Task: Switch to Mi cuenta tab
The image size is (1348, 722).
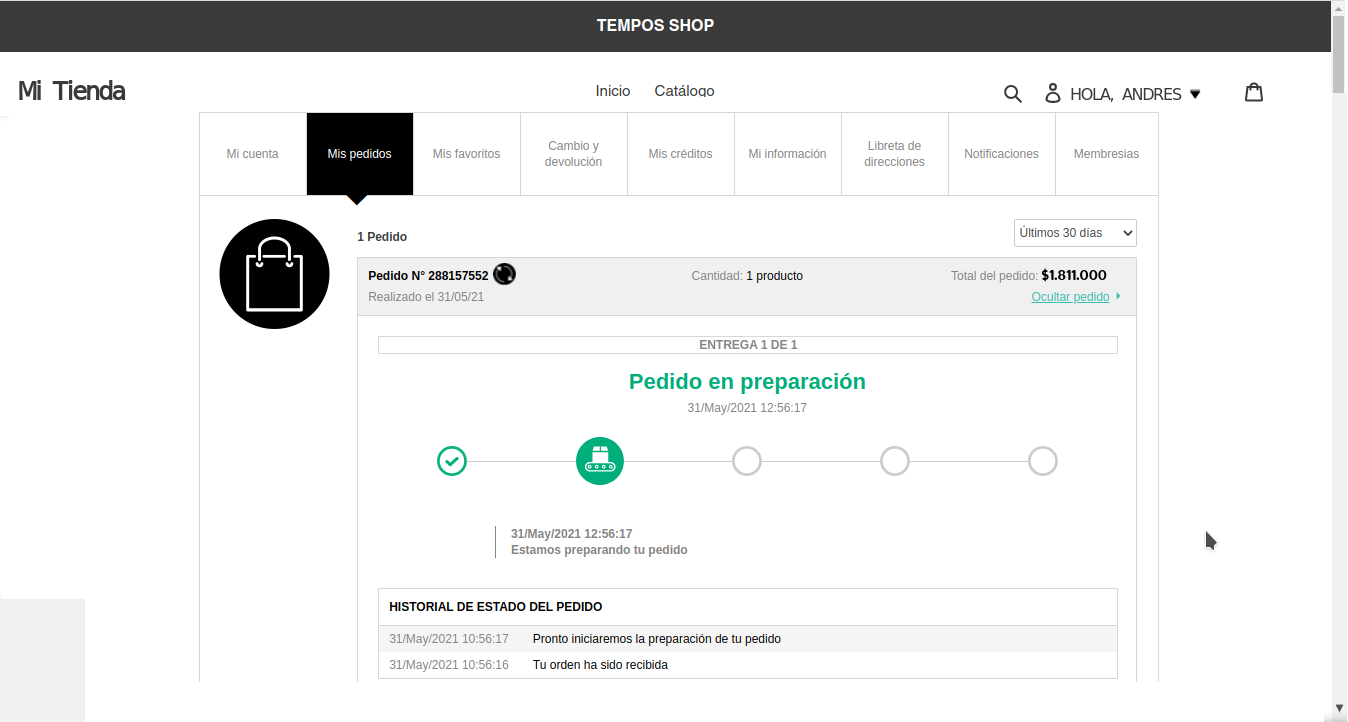Action: [x=253, y=154]
